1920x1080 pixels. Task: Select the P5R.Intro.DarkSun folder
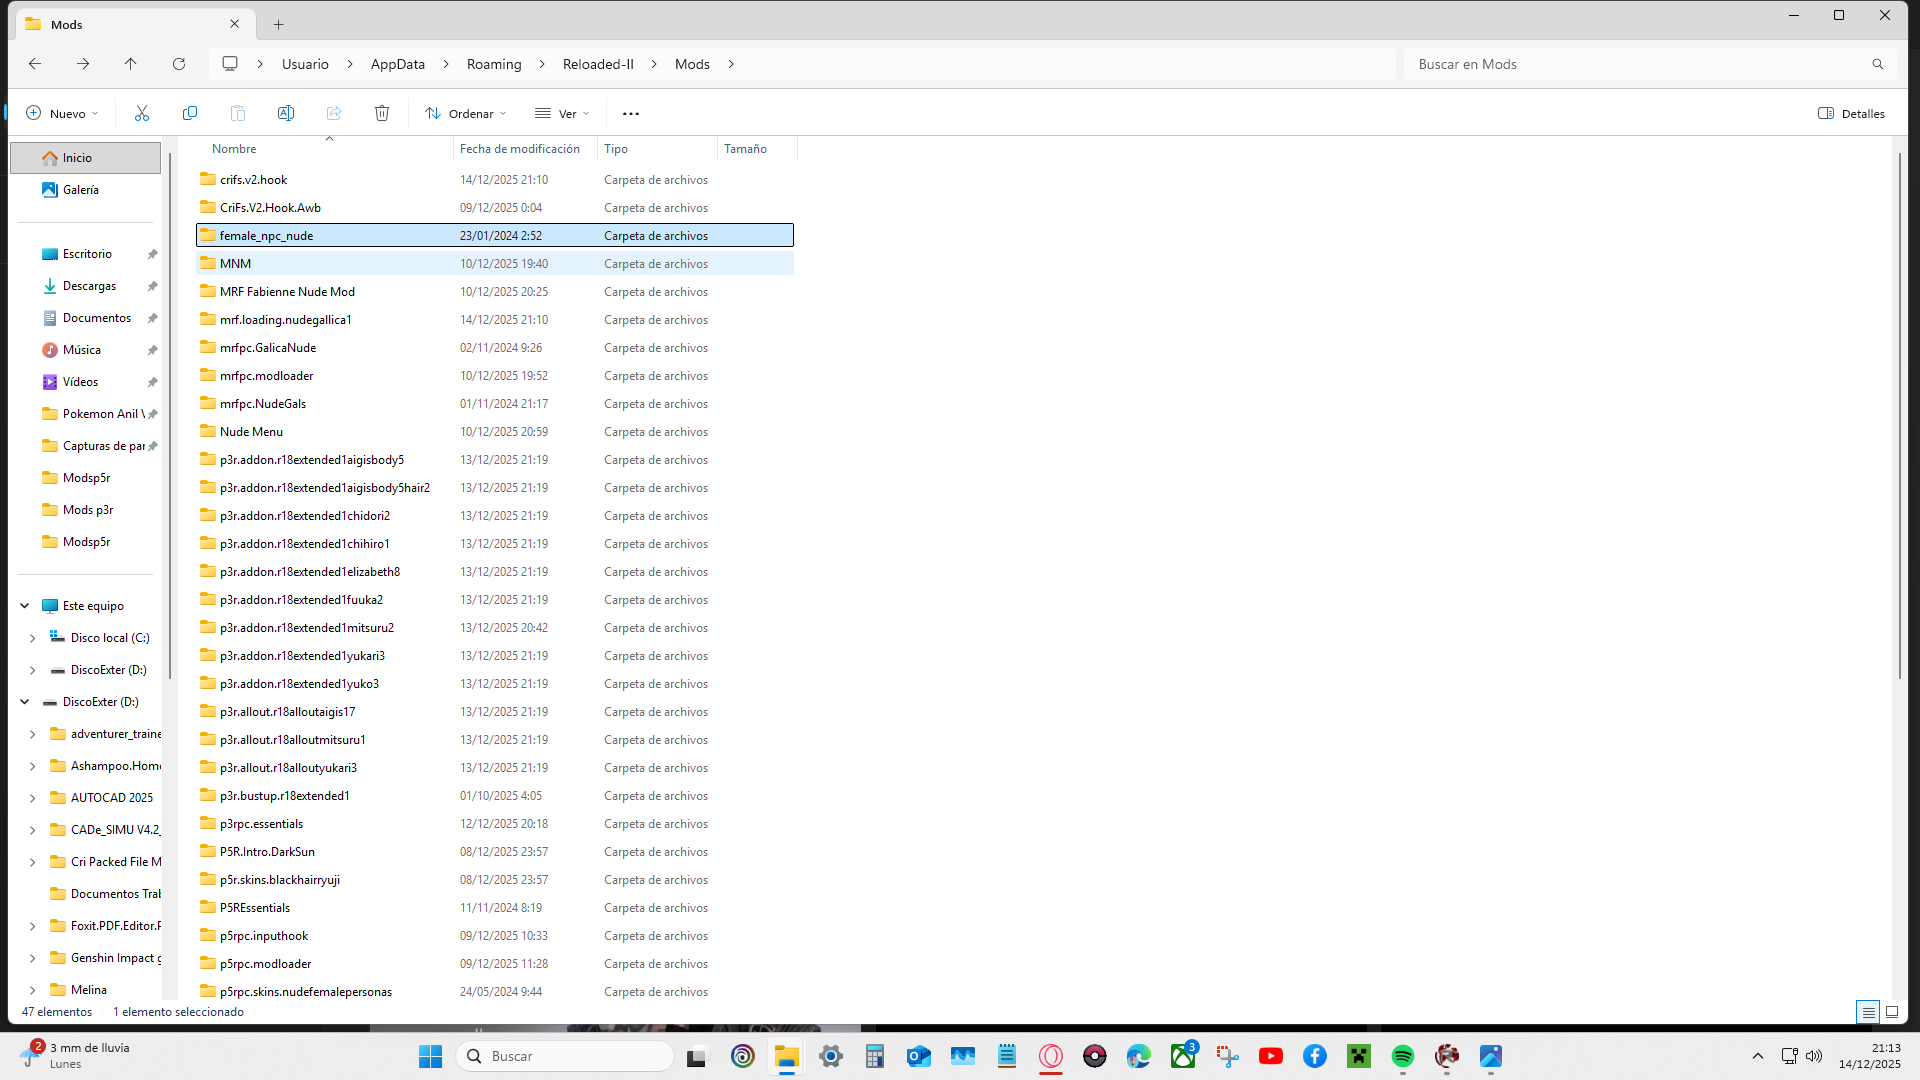495,852
